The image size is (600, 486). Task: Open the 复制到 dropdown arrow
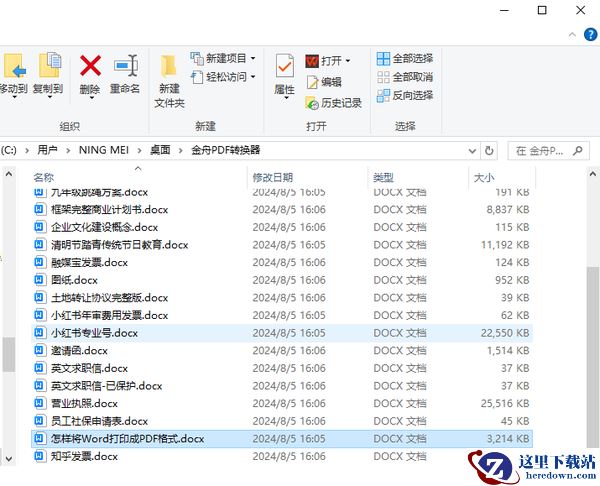click(50, 97)
